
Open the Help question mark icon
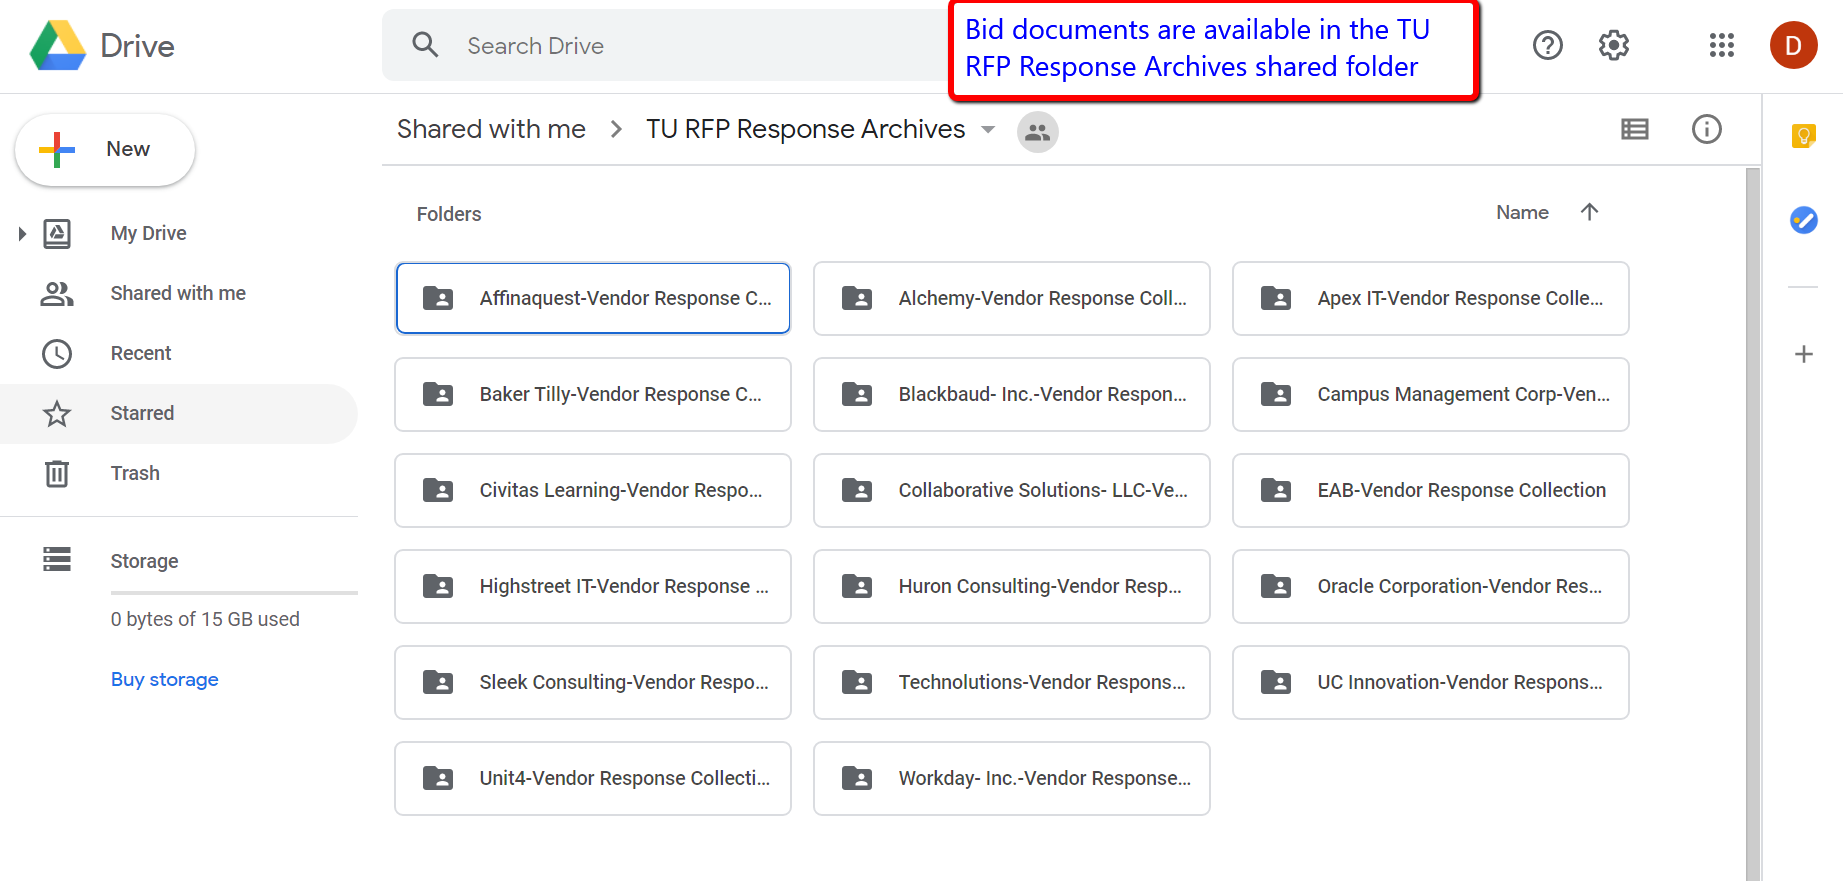(1547, 45)
